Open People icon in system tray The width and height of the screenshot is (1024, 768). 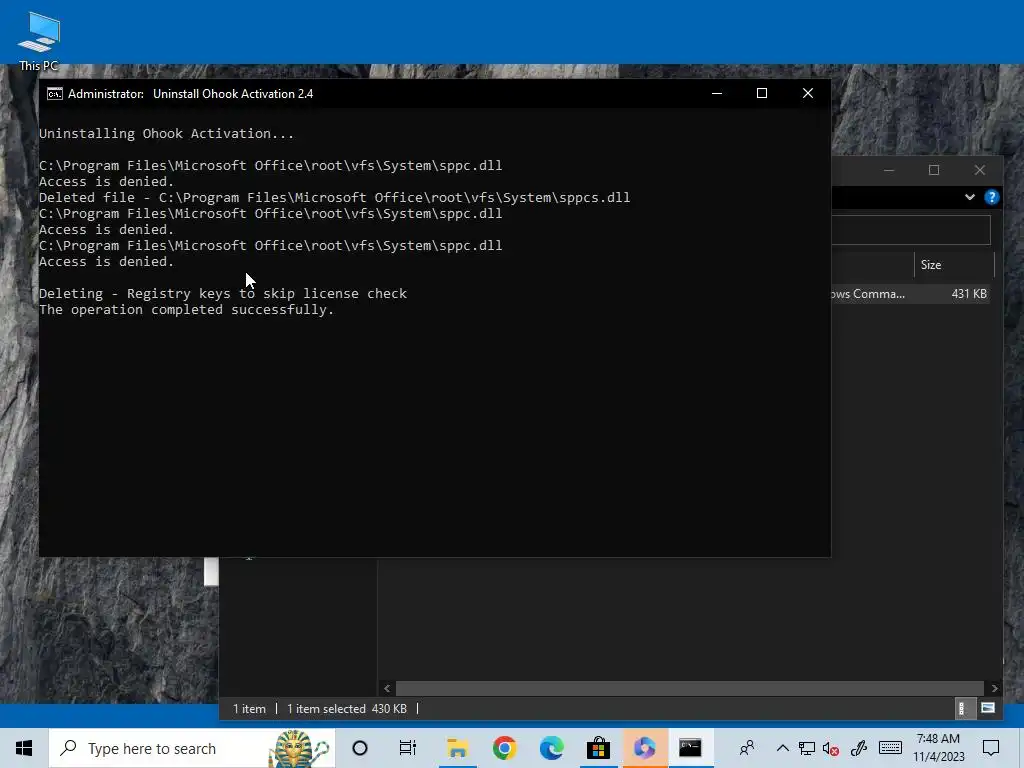(747, 748)
